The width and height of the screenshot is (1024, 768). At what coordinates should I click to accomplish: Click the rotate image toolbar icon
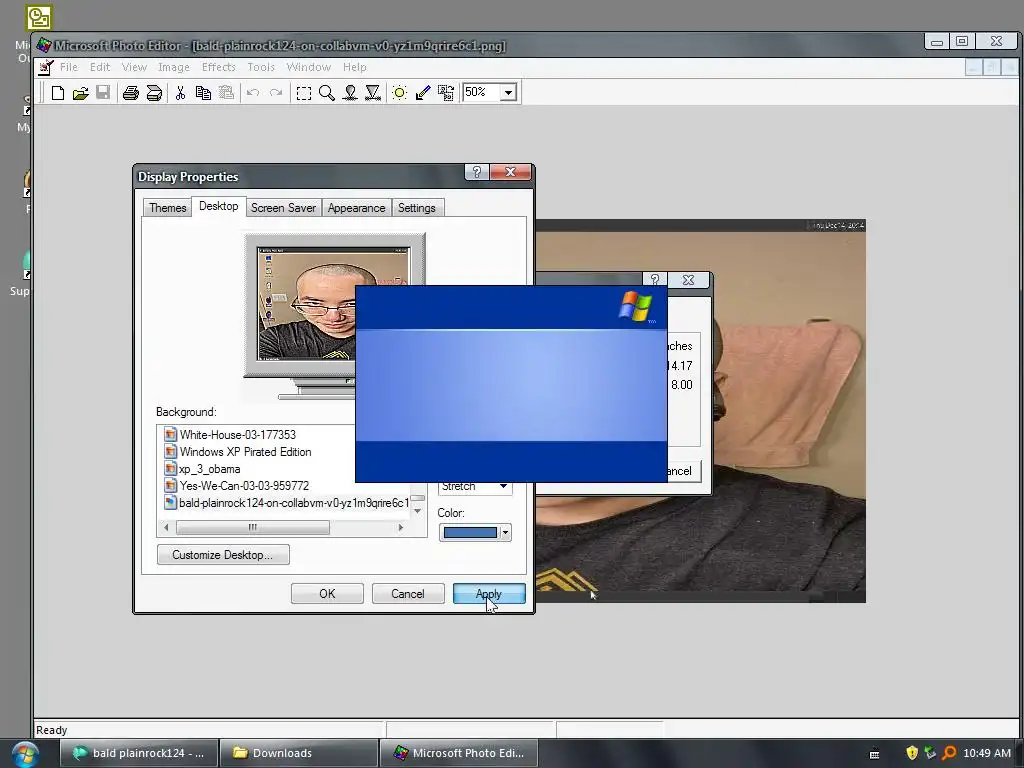point(446,93)
